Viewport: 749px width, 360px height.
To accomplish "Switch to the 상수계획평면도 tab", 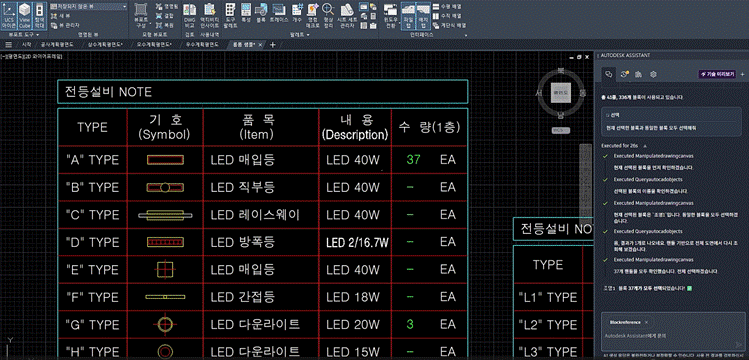I will [105, 44].
